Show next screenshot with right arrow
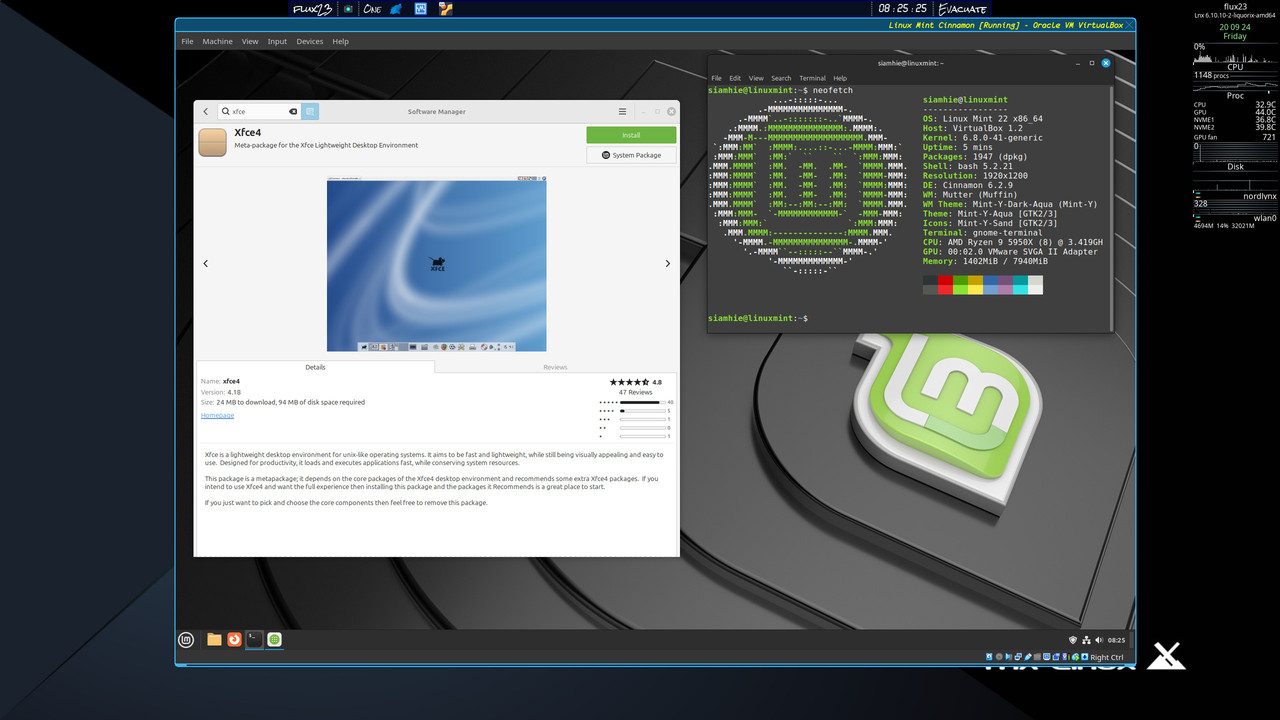1280x720 pixels. [668, 264]
